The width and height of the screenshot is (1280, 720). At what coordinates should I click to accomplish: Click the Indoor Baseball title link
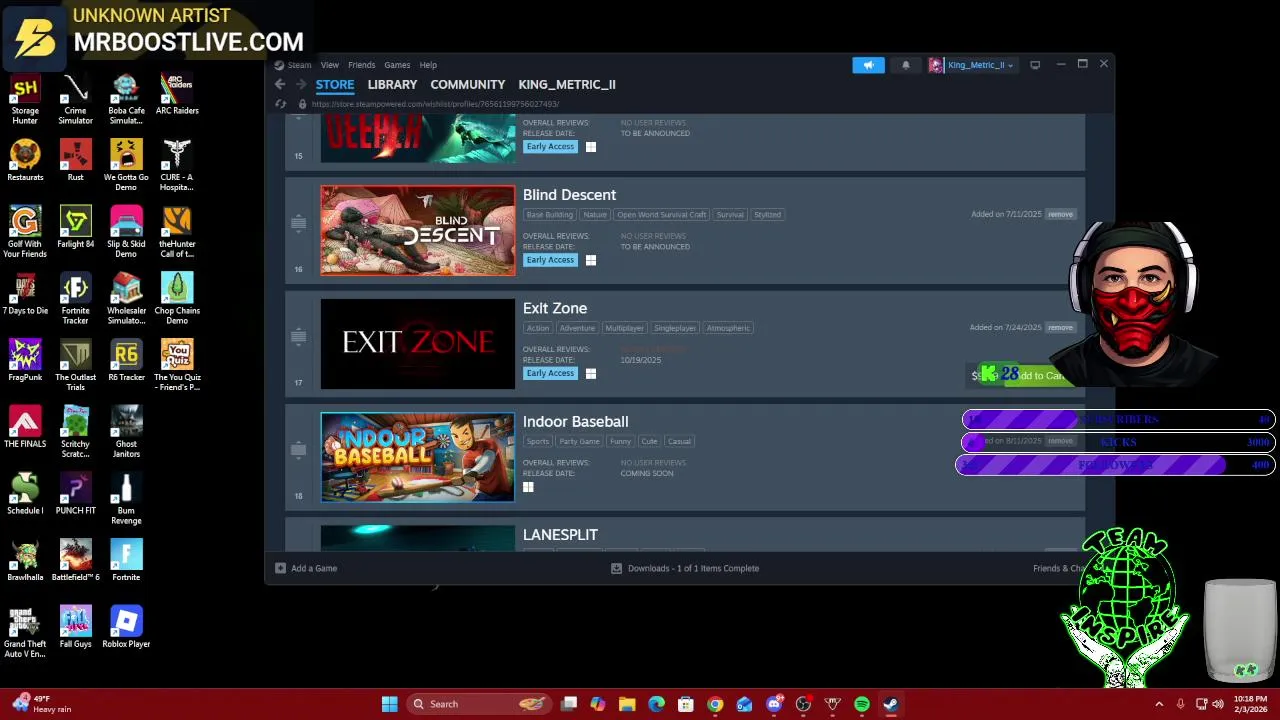click(x=575, y=422)
